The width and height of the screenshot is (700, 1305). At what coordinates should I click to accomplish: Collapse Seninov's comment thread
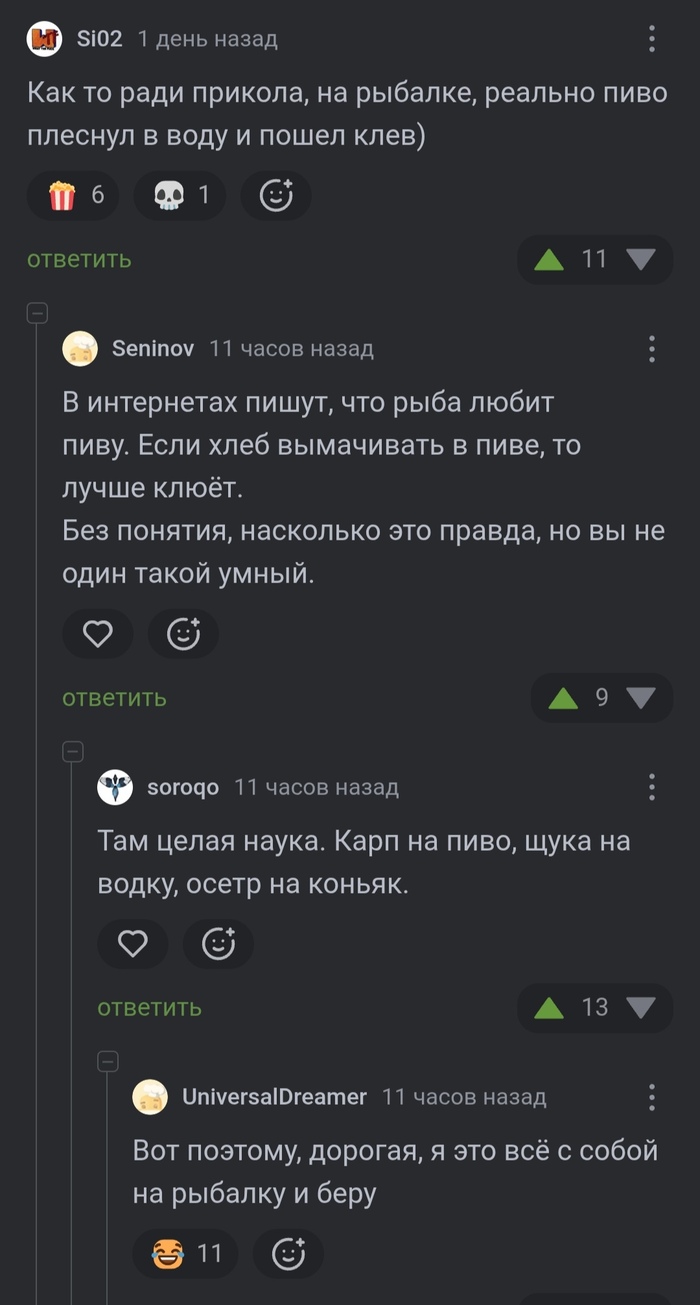[x=37, y=312]
